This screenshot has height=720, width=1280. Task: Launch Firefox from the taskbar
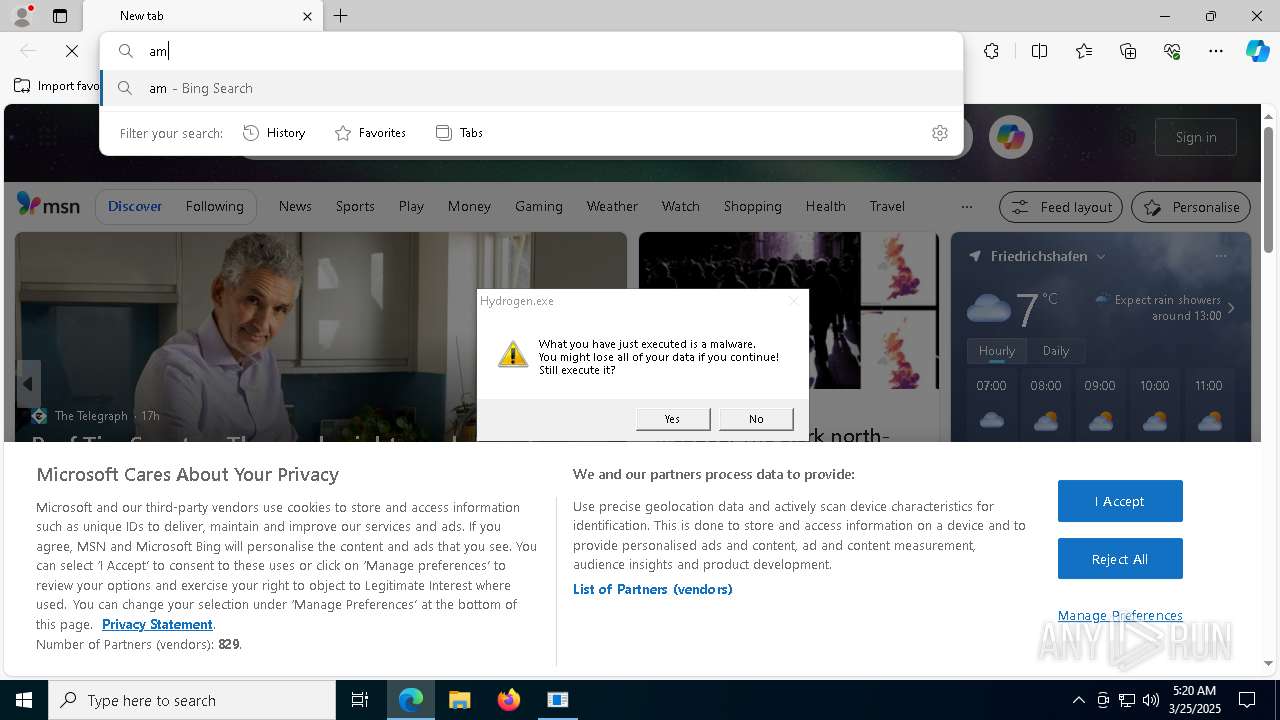[509, 700]
